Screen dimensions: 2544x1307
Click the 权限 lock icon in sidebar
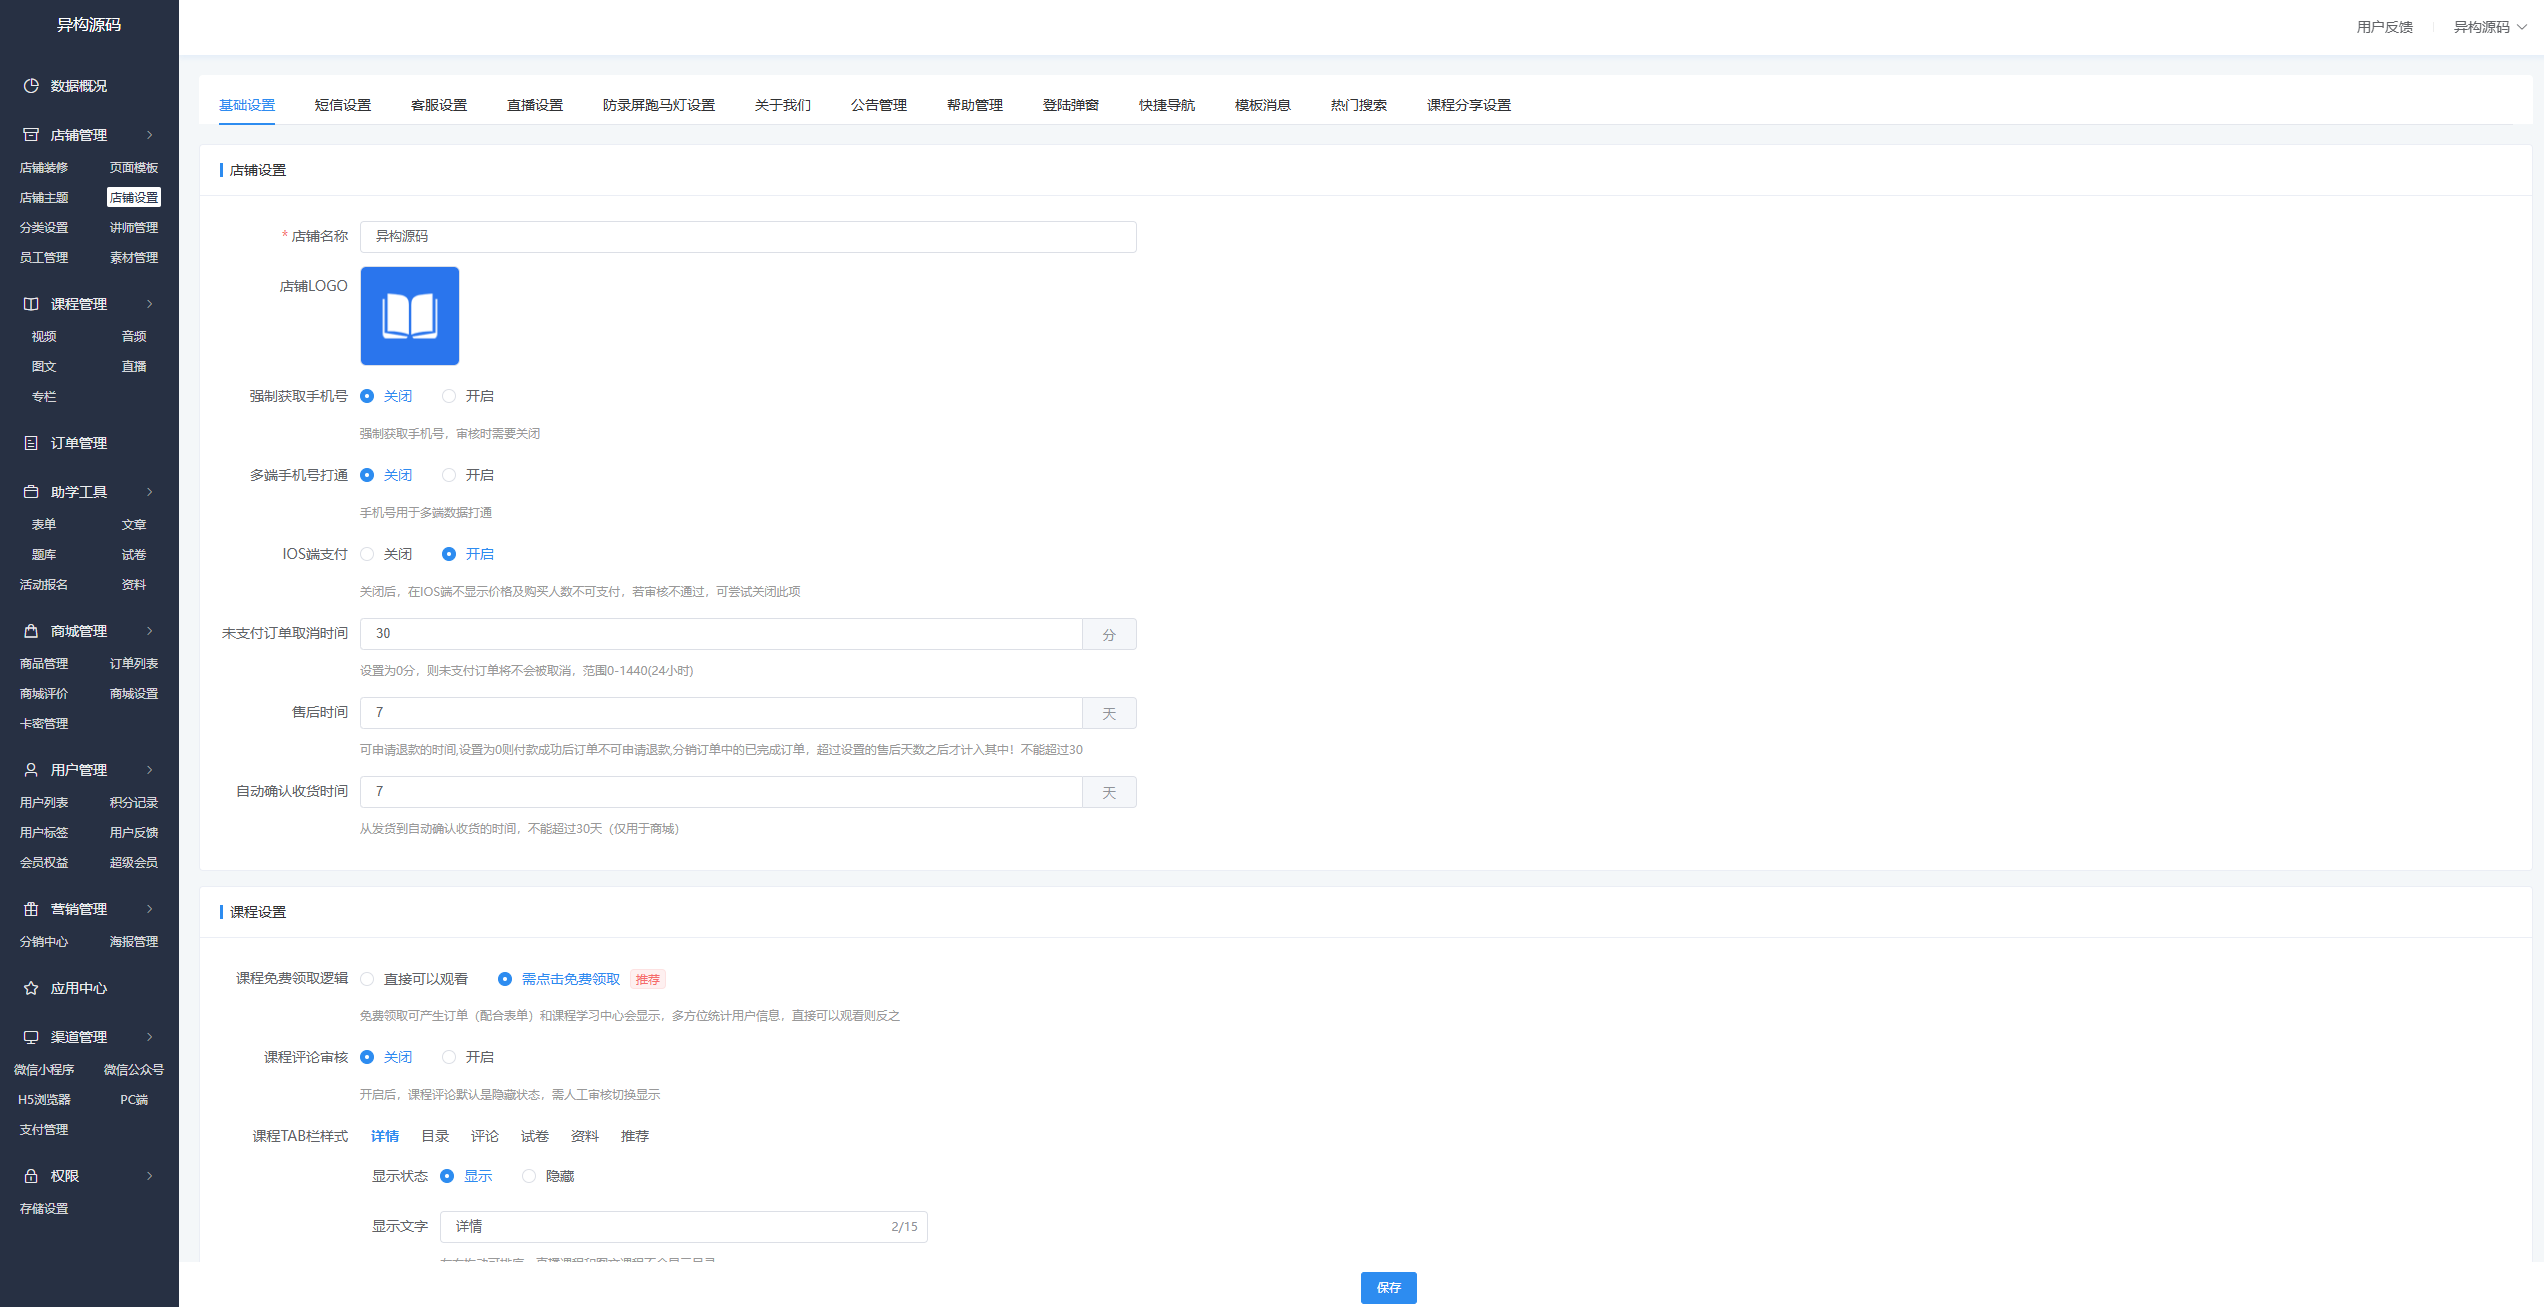pyautogui.click(x=31, y=1176)
